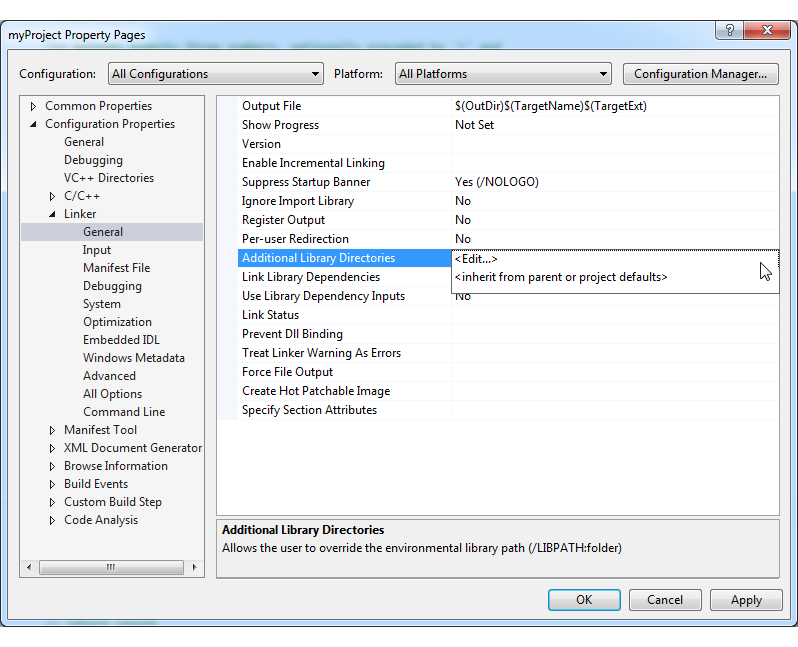This screenshot has height=647, width=798.
Task: Select VC++ Directories in the tree
Action: pos(108,178)
